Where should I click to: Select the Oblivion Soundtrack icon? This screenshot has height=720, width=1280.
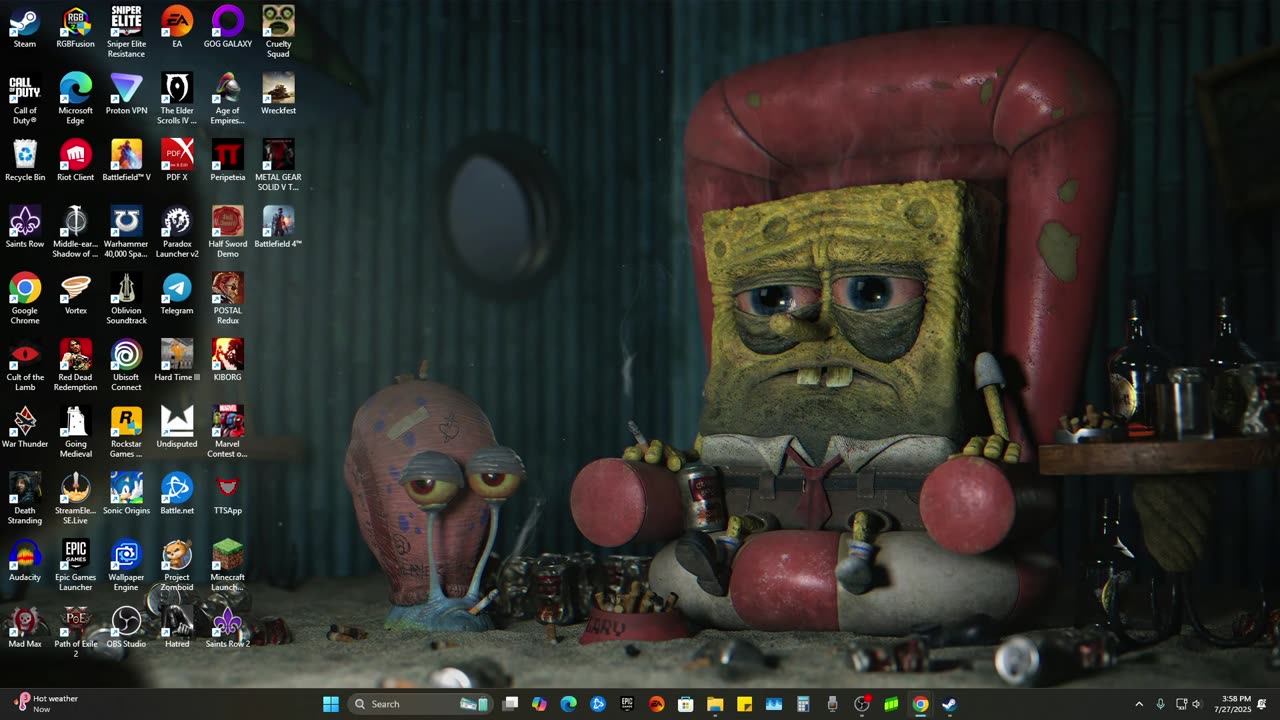[126, 298]
